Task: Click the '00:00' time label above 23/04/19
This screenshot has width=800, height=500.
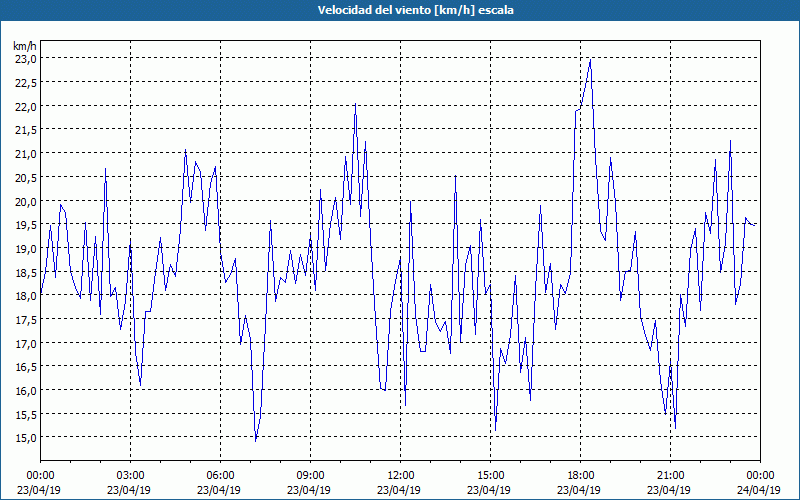Action: click(x=40, y=476)
